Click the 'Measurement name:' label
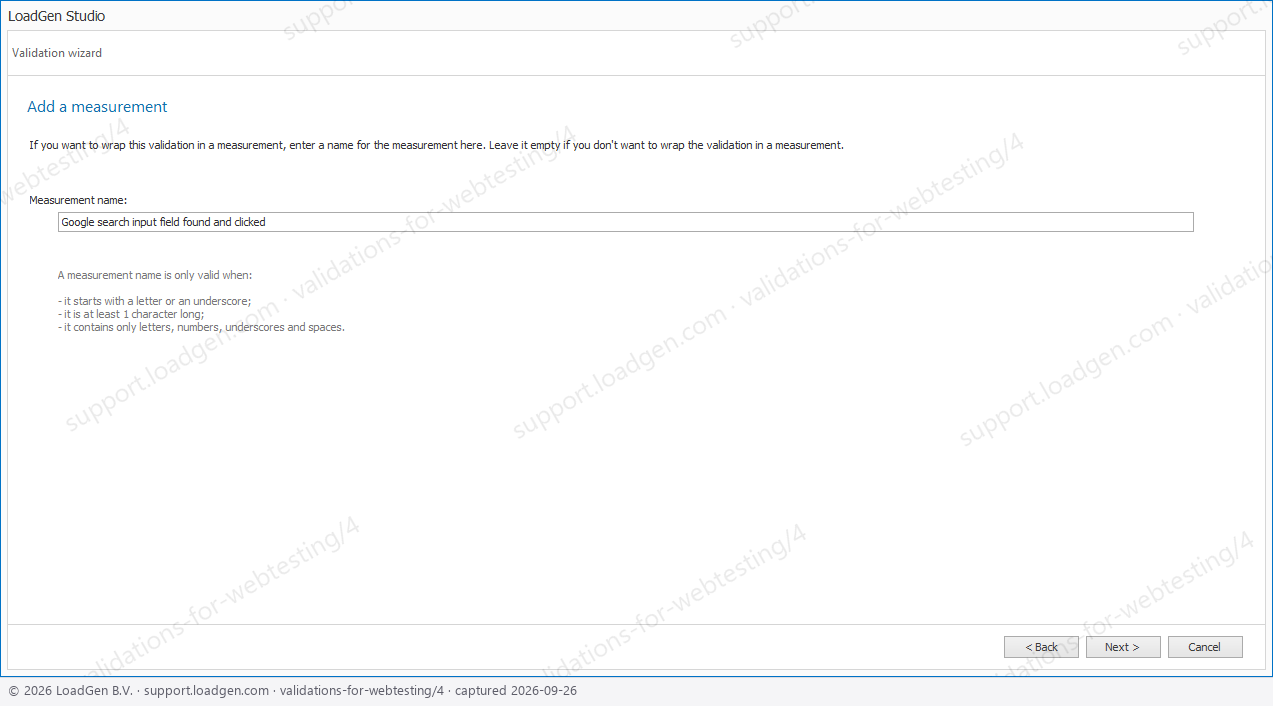The image size is (1273, 706). pos(78,200)
